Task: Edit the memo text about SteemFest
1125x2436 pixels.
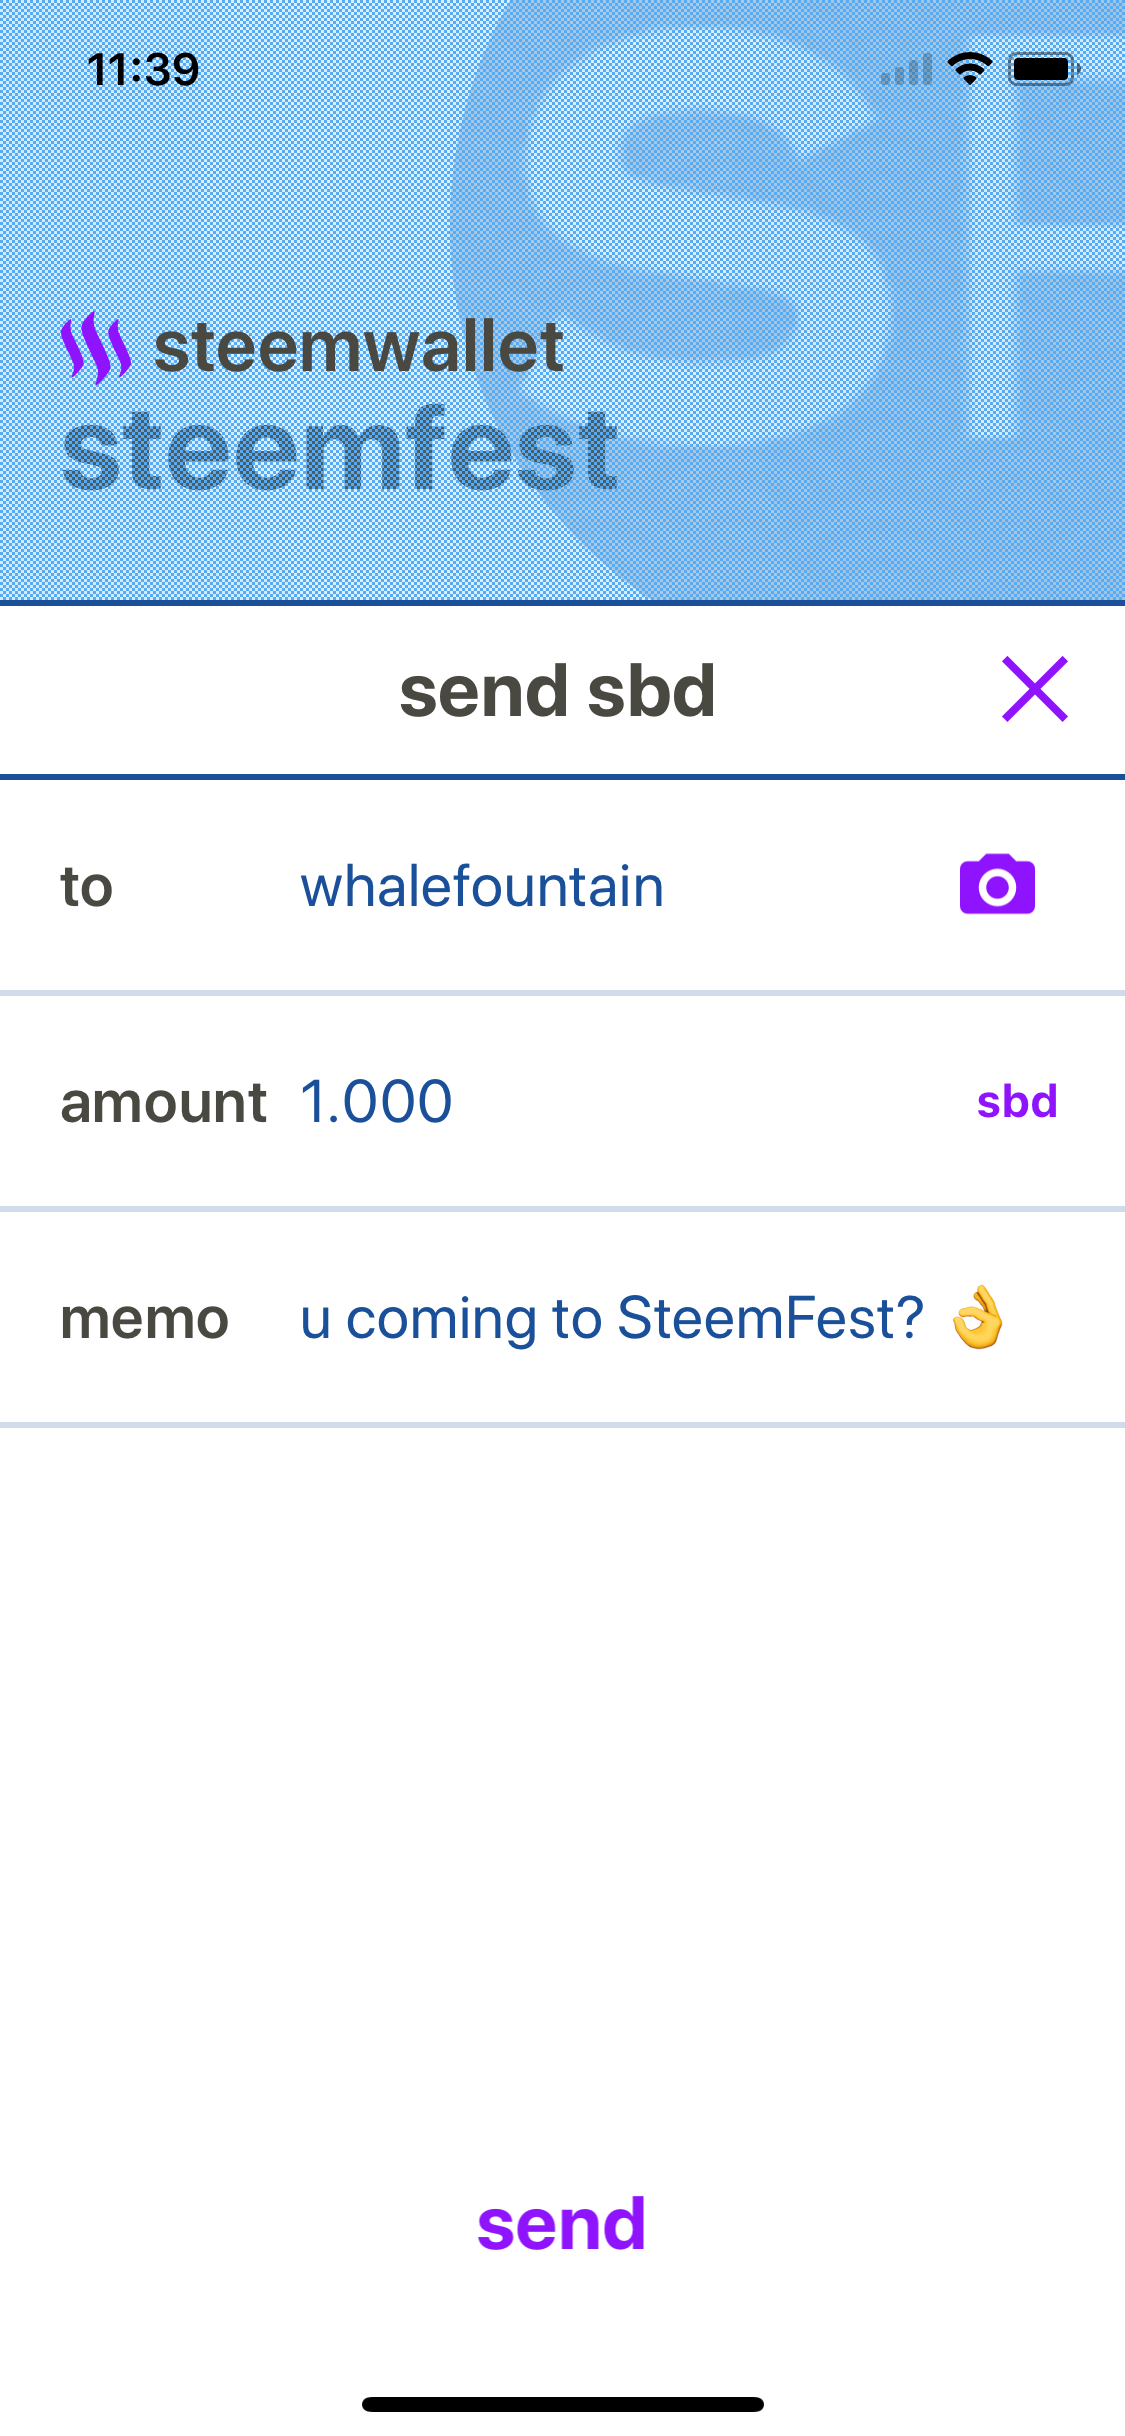Action: coord(611,1318)
